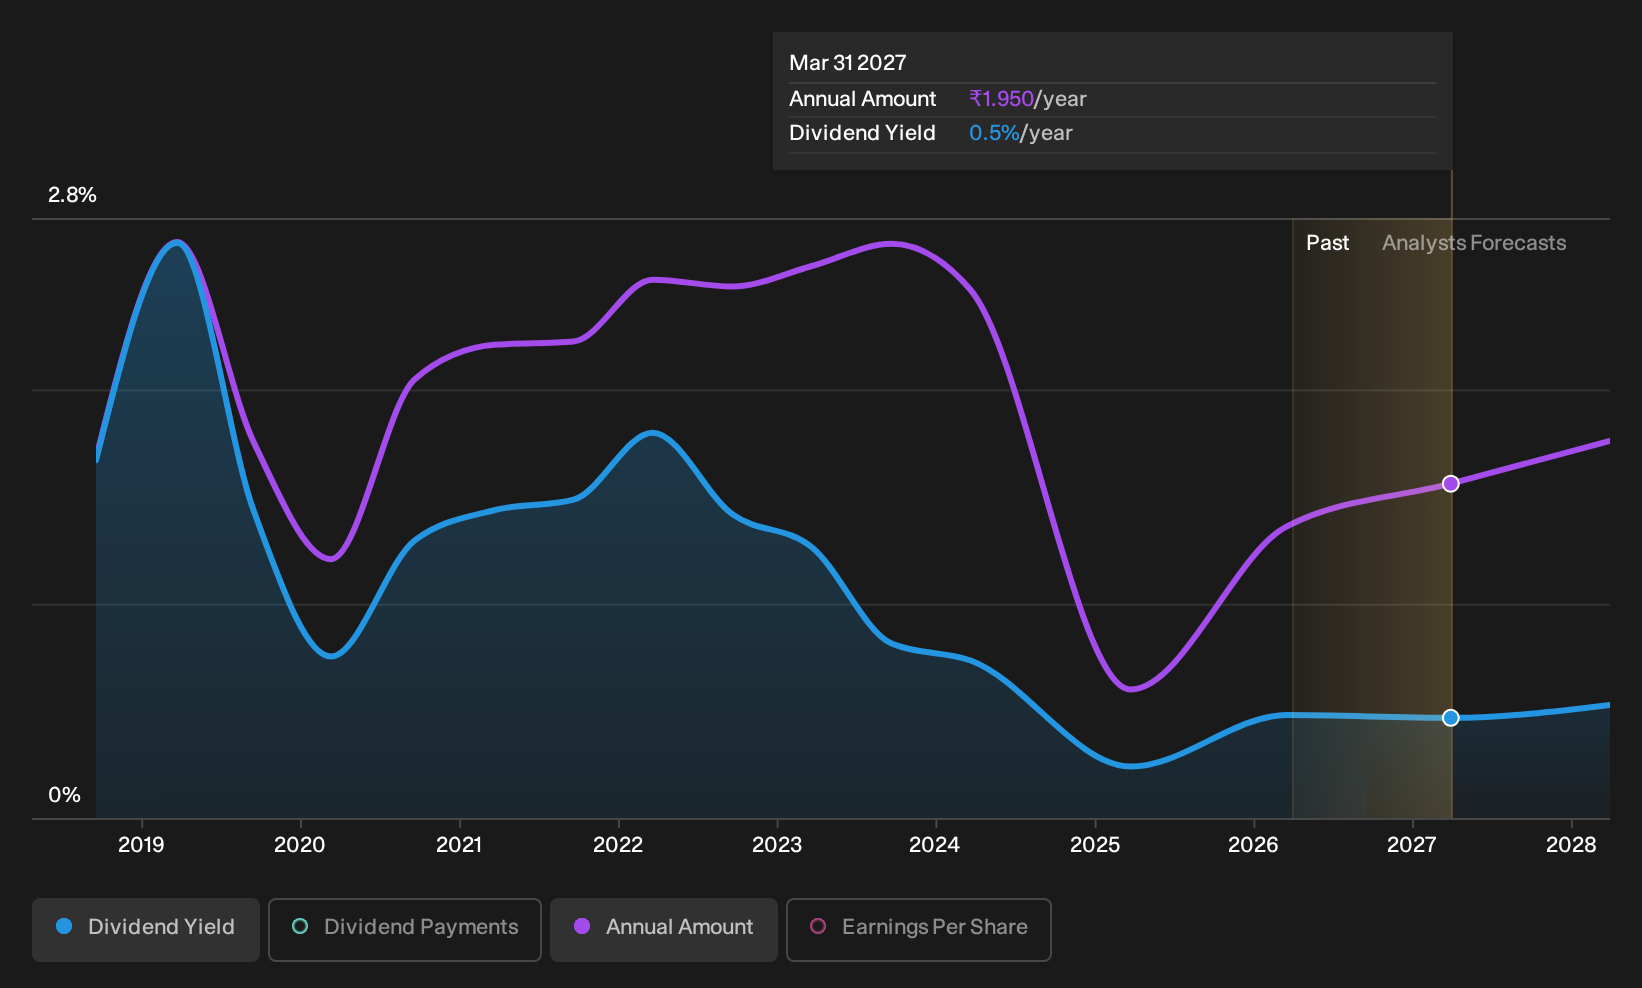The width and height of the screenshot is (1642, 988).
Task: Click the teal Dividend Payments legend circle
Action: tap(300, 927)
